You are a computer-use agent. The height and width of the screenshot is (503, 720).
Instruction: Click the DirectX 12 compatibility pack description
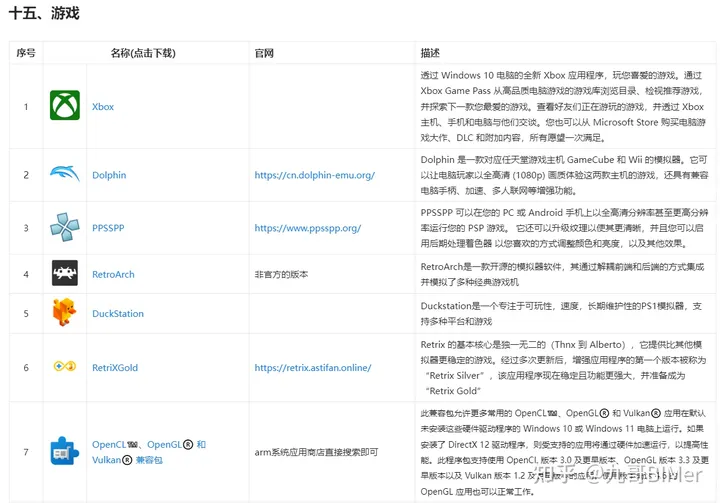[564, 452]
